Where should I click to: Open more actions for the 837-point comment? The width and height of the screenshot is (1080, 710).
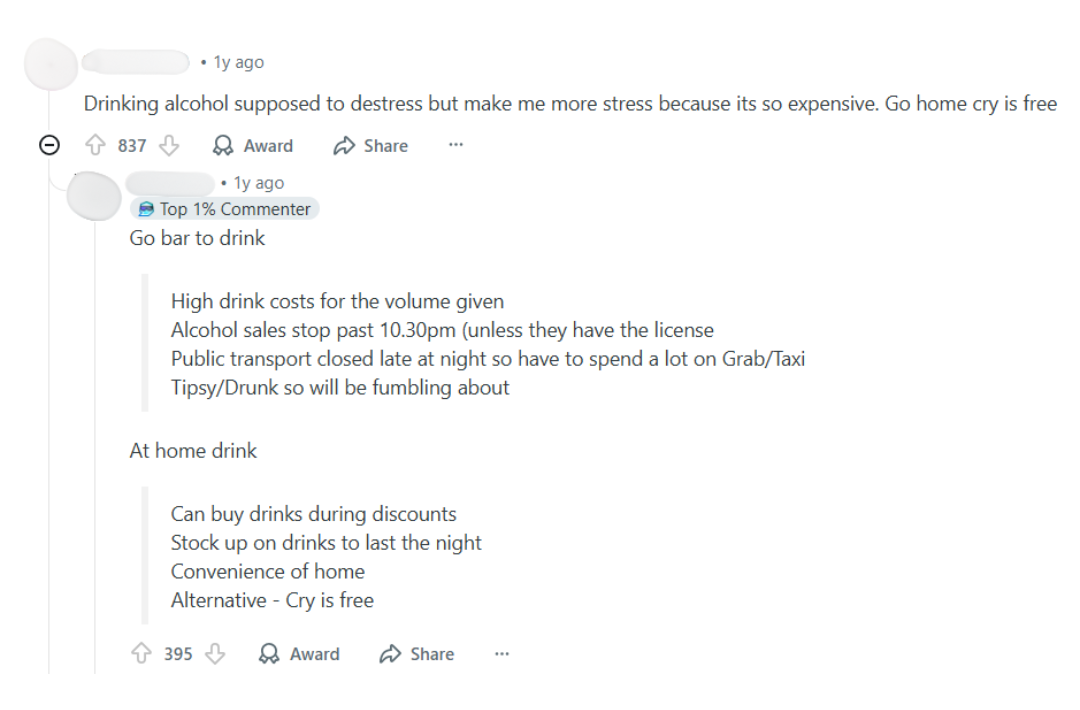456,145
